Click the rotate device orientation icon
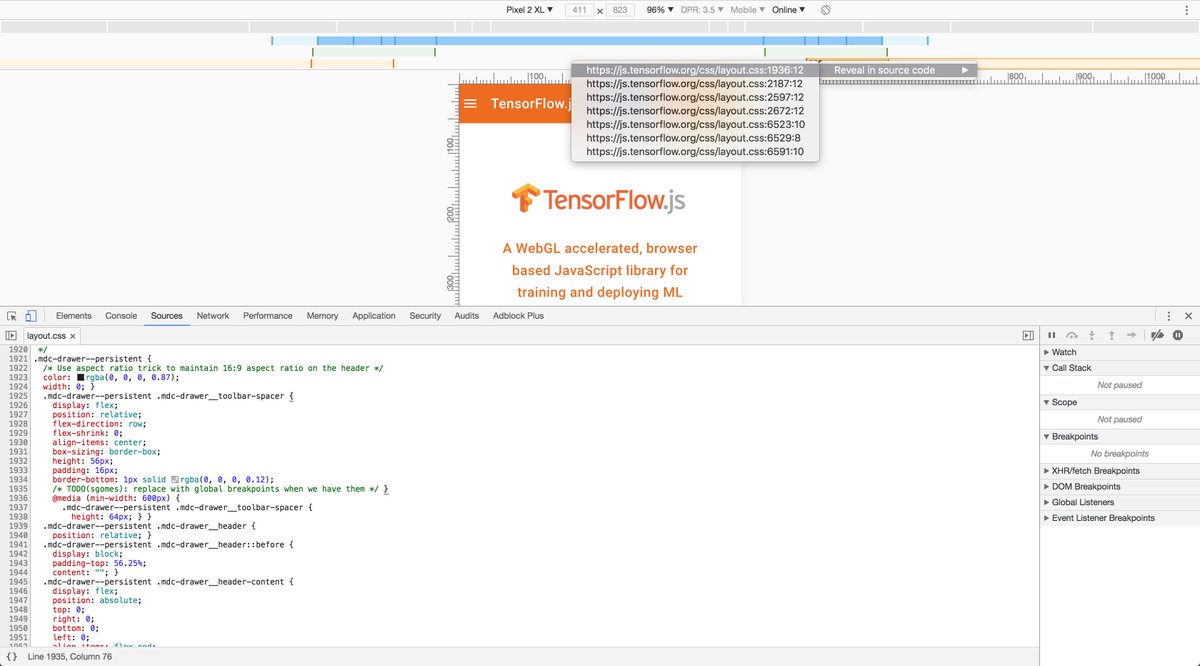Screen dimensions: 1200x666 point(826,10)
